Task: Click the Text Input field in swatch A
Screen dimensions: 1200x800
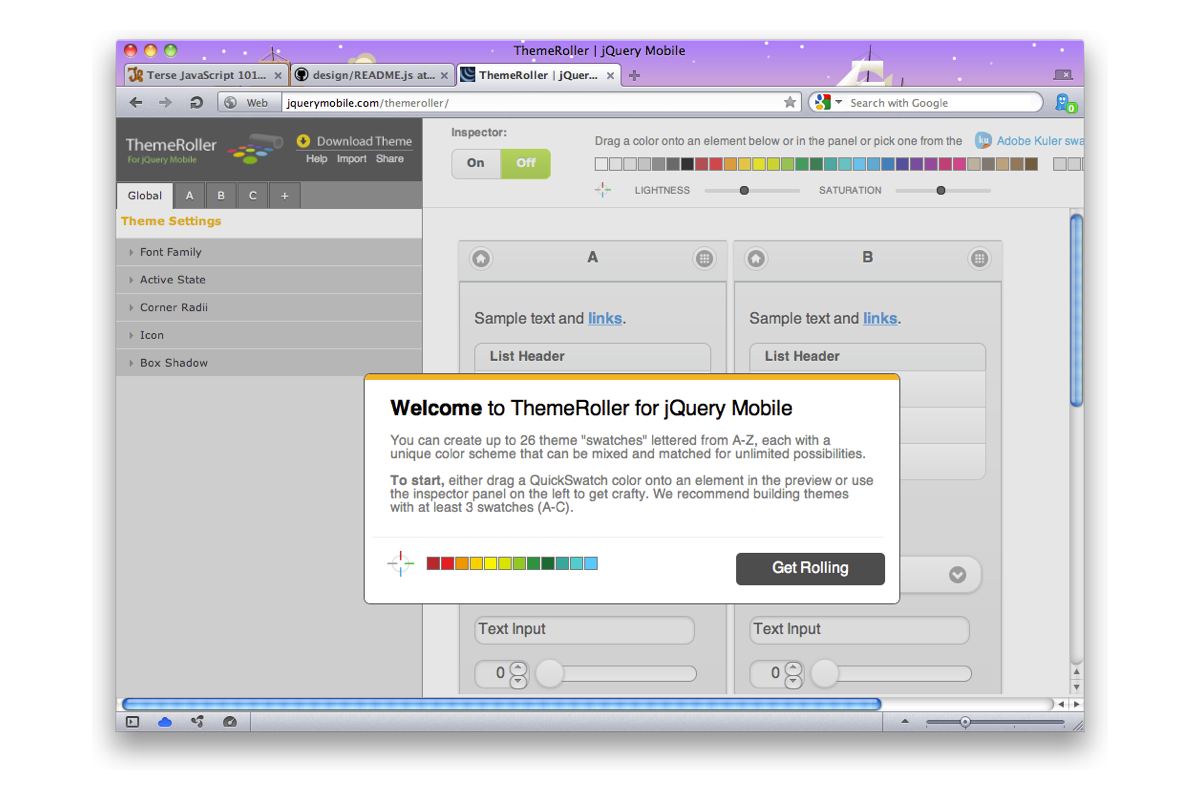Action: point(584,630)
